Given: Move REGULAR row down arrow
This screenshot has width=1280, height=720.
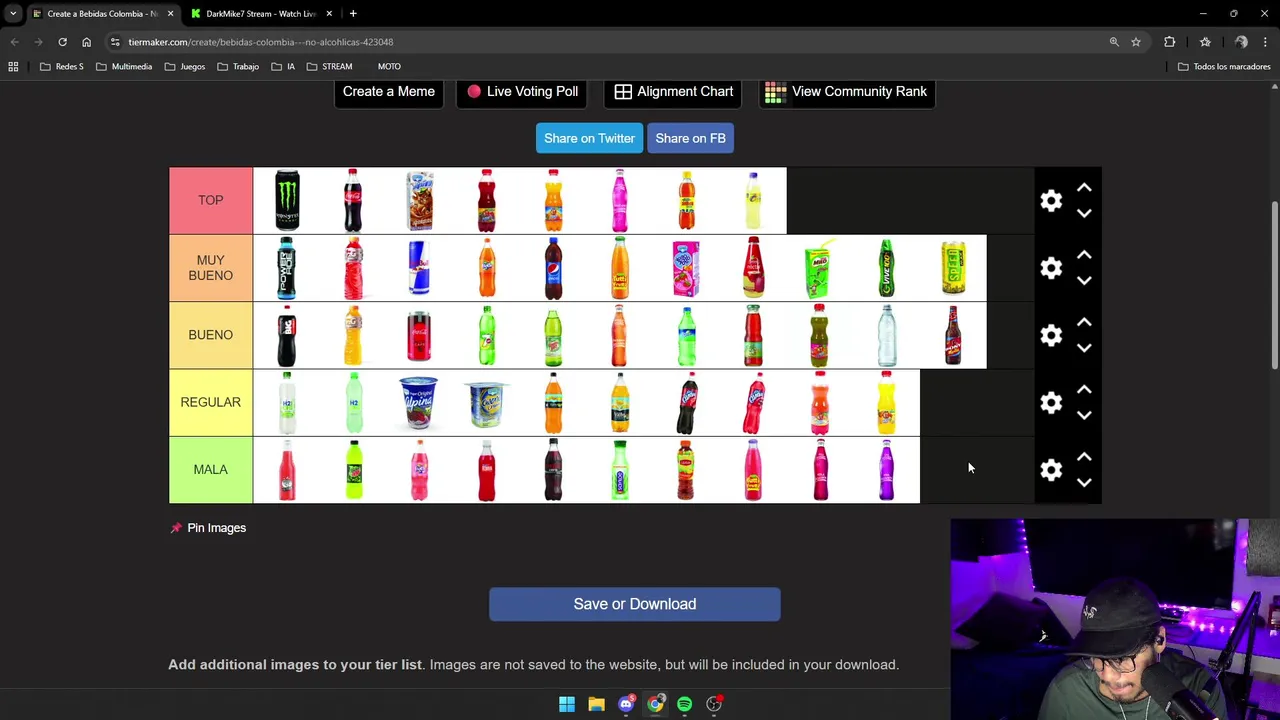Looking at the screenshot, I should pyautogui.click(x=1084, y=415).
